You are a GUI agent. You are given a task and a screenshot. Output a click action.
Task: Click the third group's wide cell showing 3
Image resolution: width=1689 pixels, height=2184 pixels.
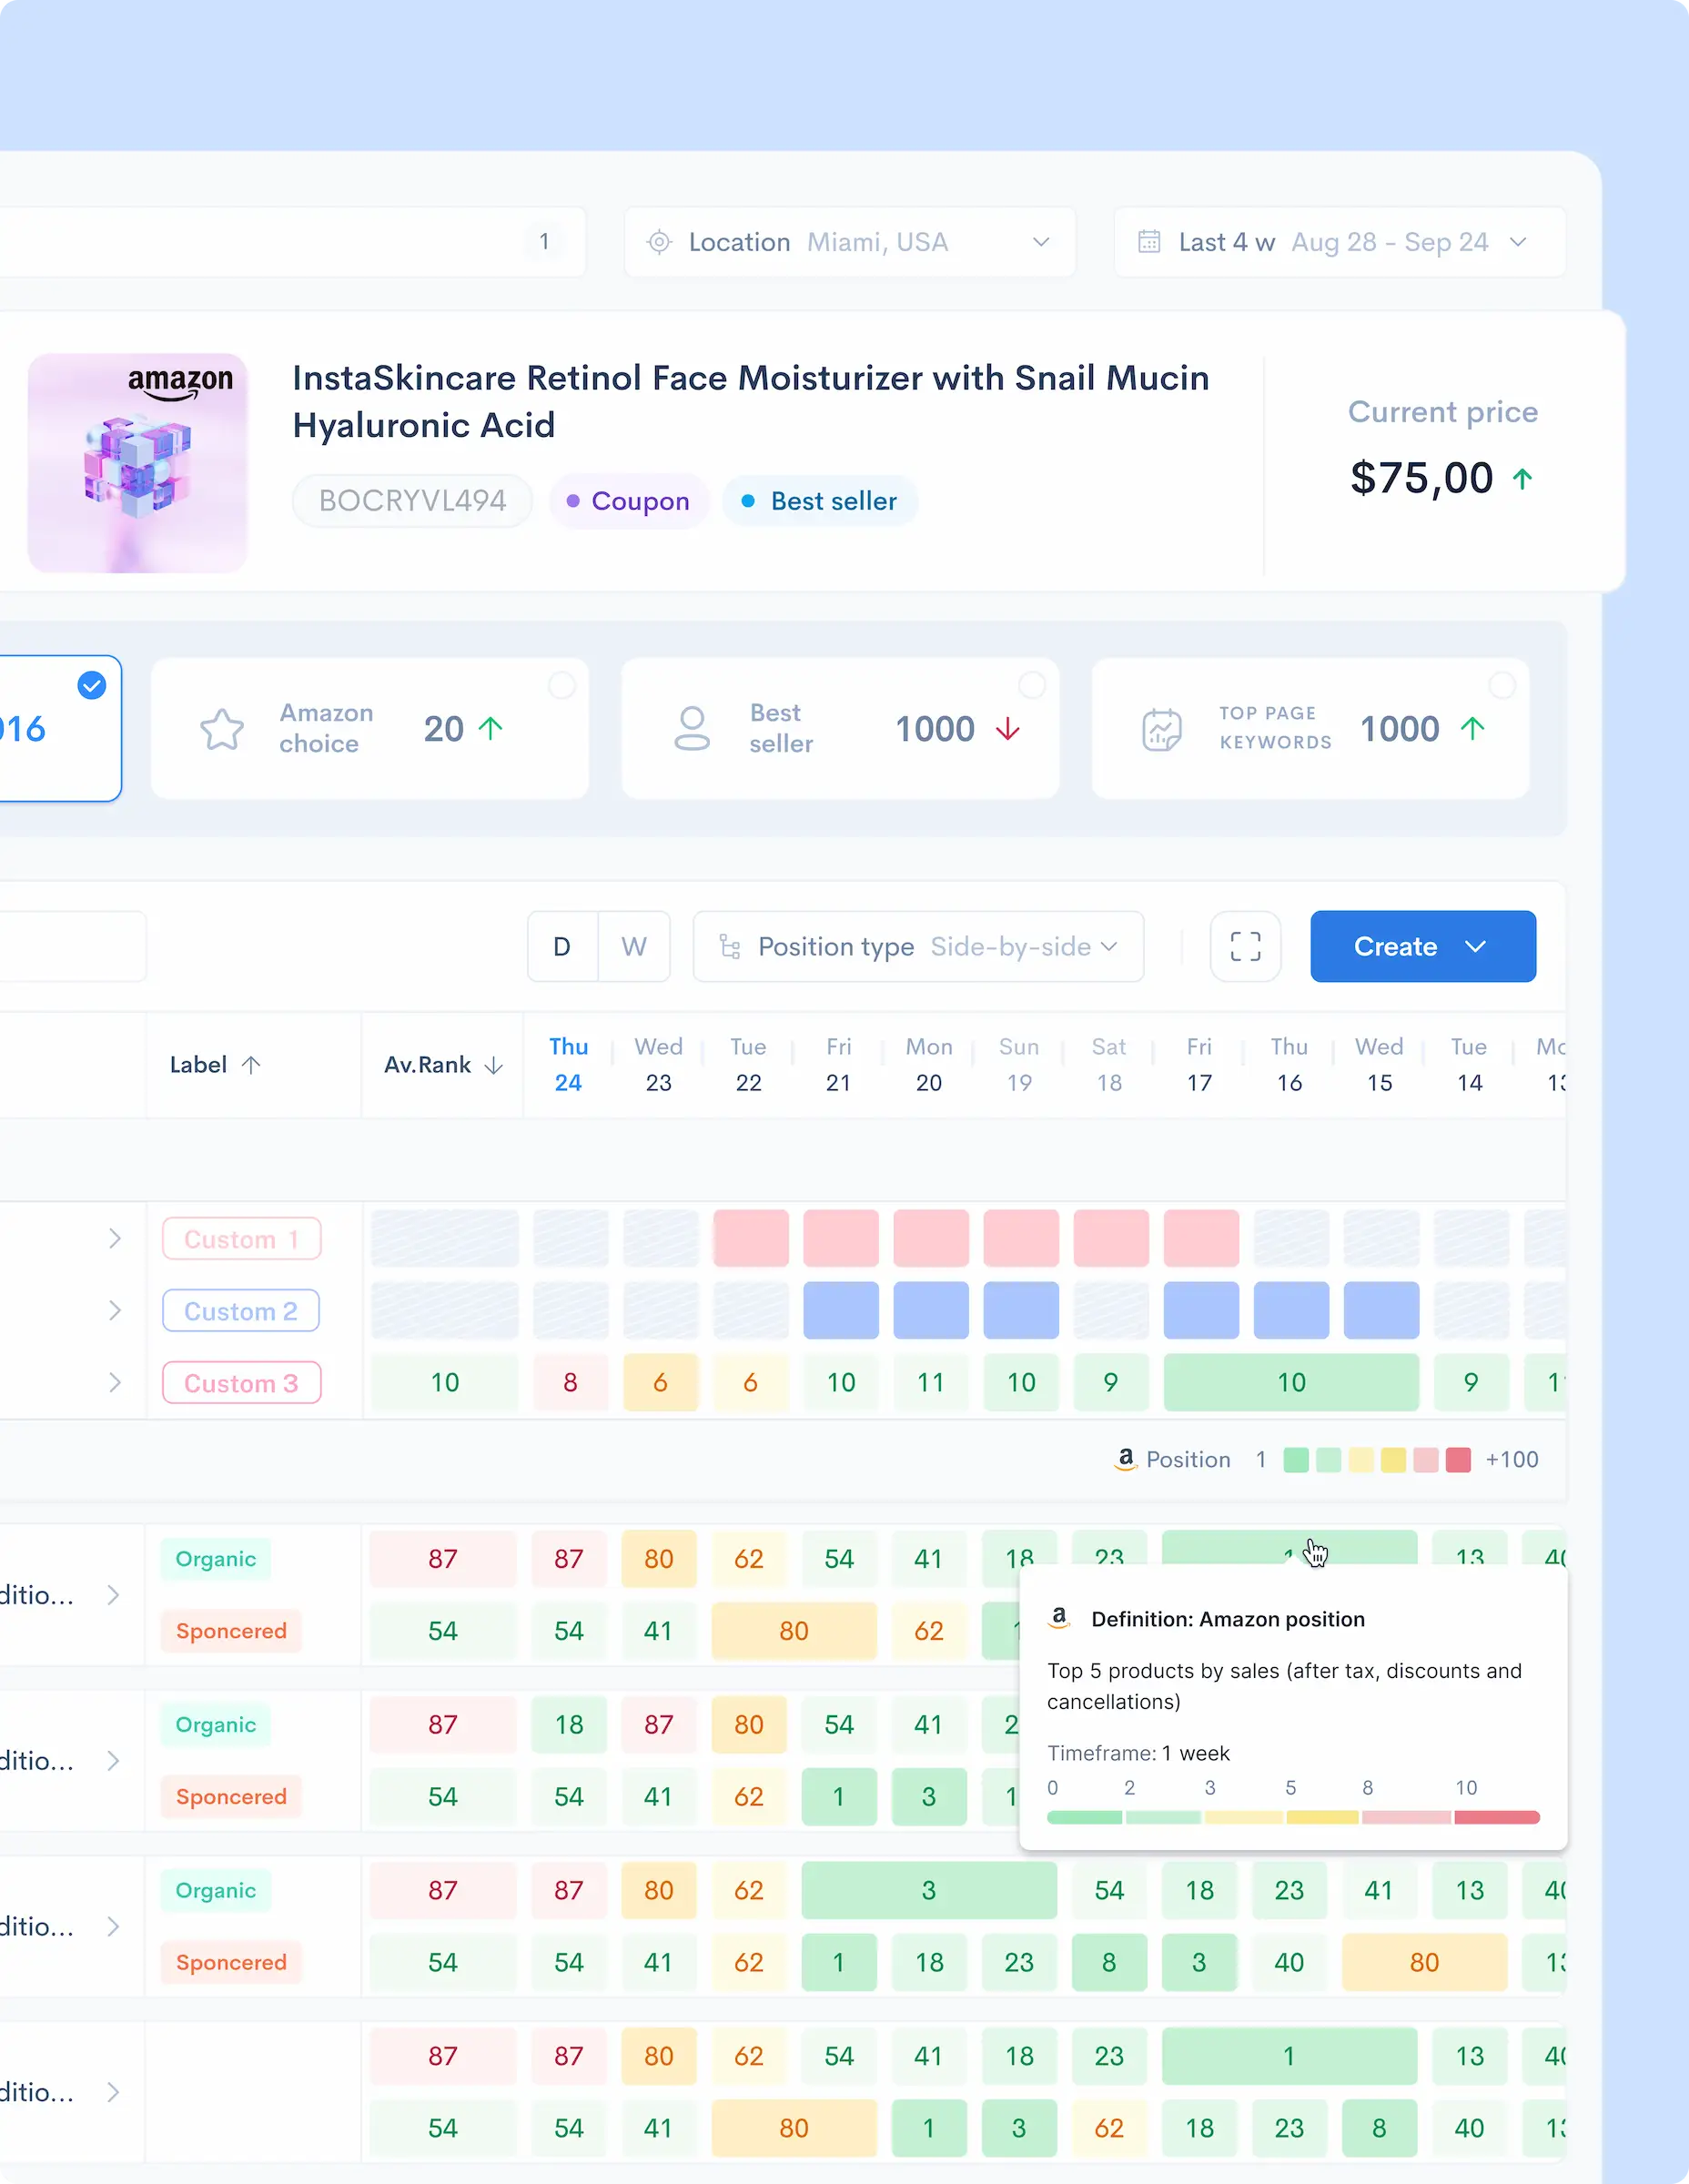pos(929,1890)
